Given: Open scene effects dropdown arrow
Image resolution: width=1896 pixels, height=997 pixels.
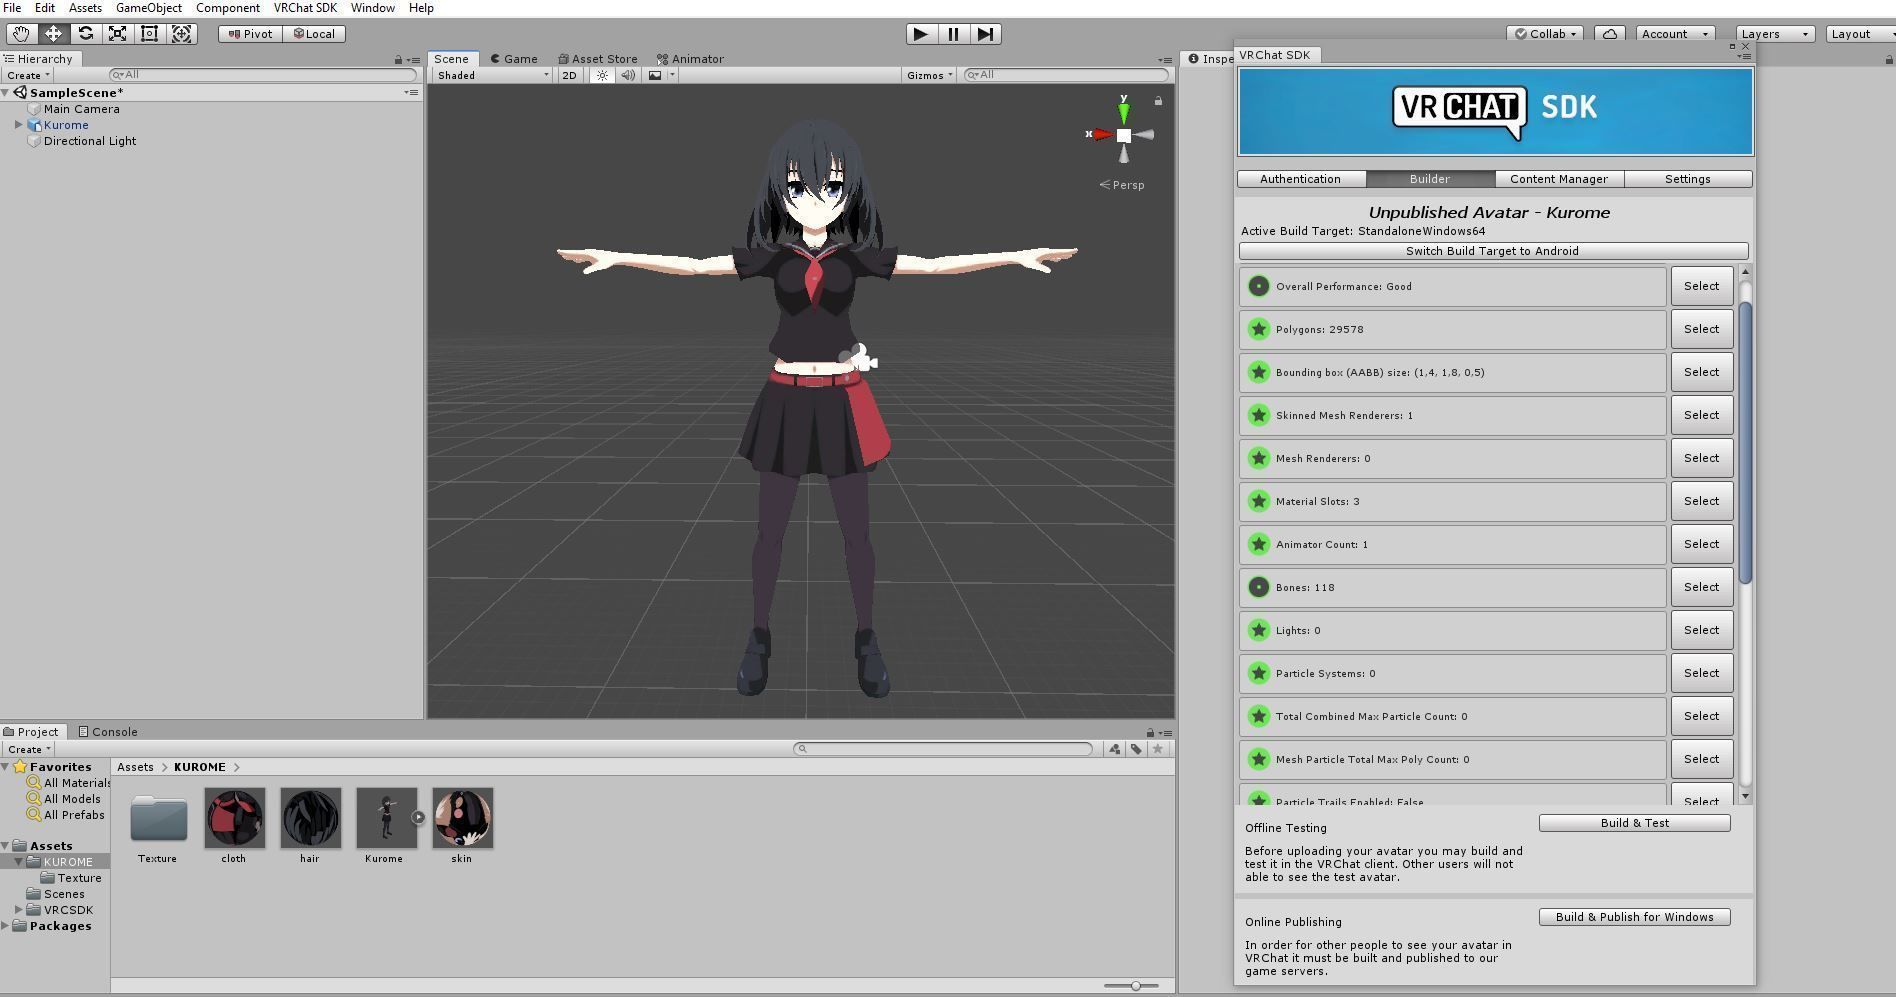Looking at the screenshot, I should tap(672, 75).
